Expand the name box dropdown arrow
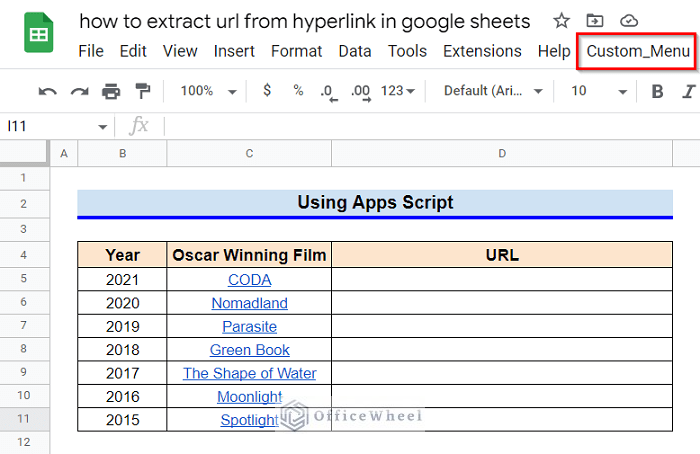The image size is (700, 454). click(102, 127)
